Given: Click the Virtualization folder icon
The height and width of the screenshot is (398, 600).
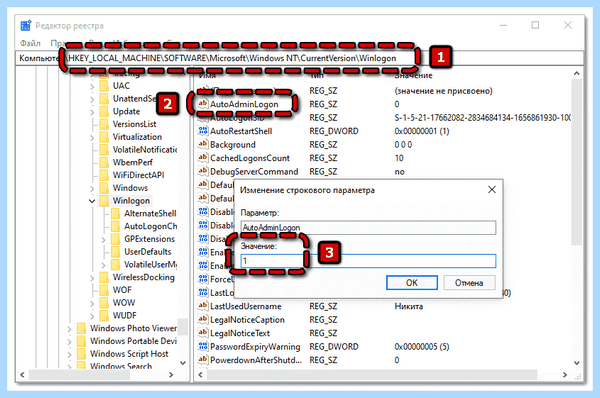Looking at the screenshot, I should pyautogui.click(x=104, y=137).
